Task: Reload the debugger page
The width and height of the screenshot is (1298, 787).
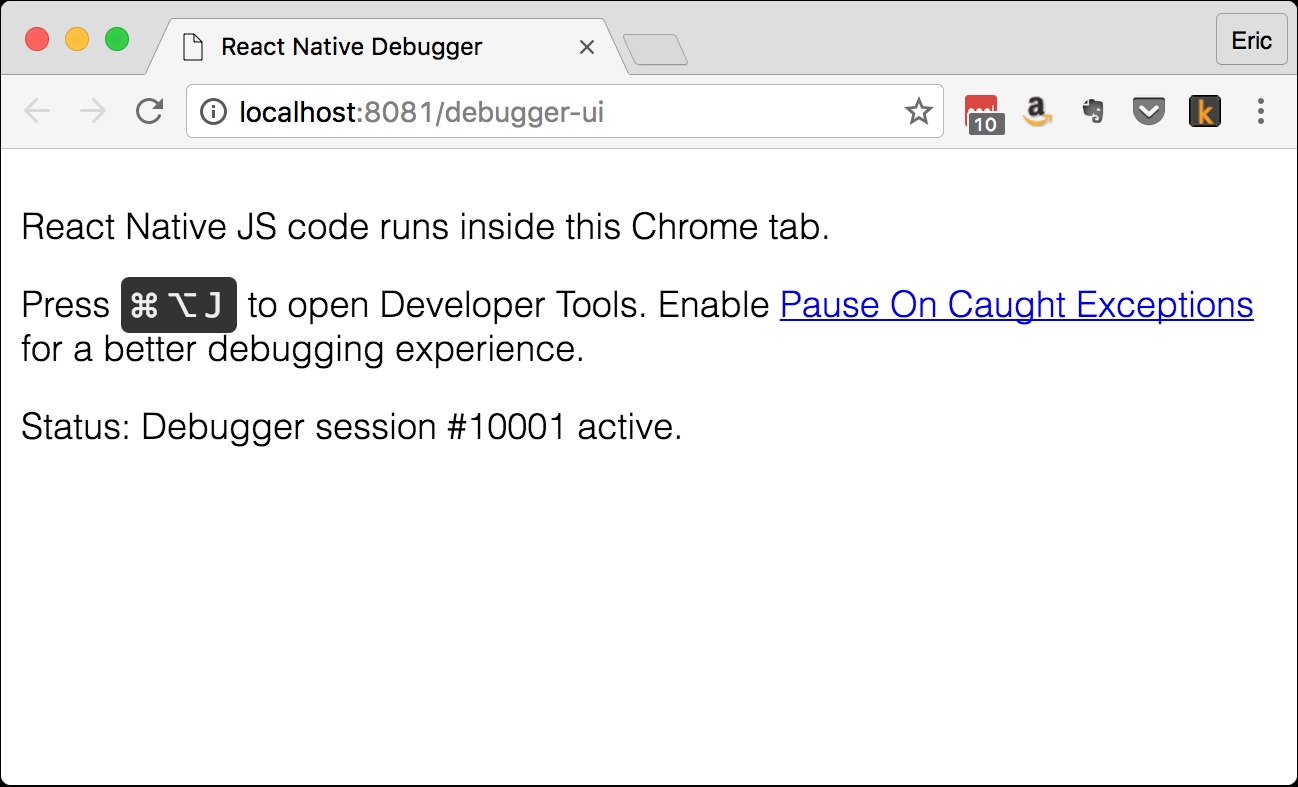Action: (149, 111)
